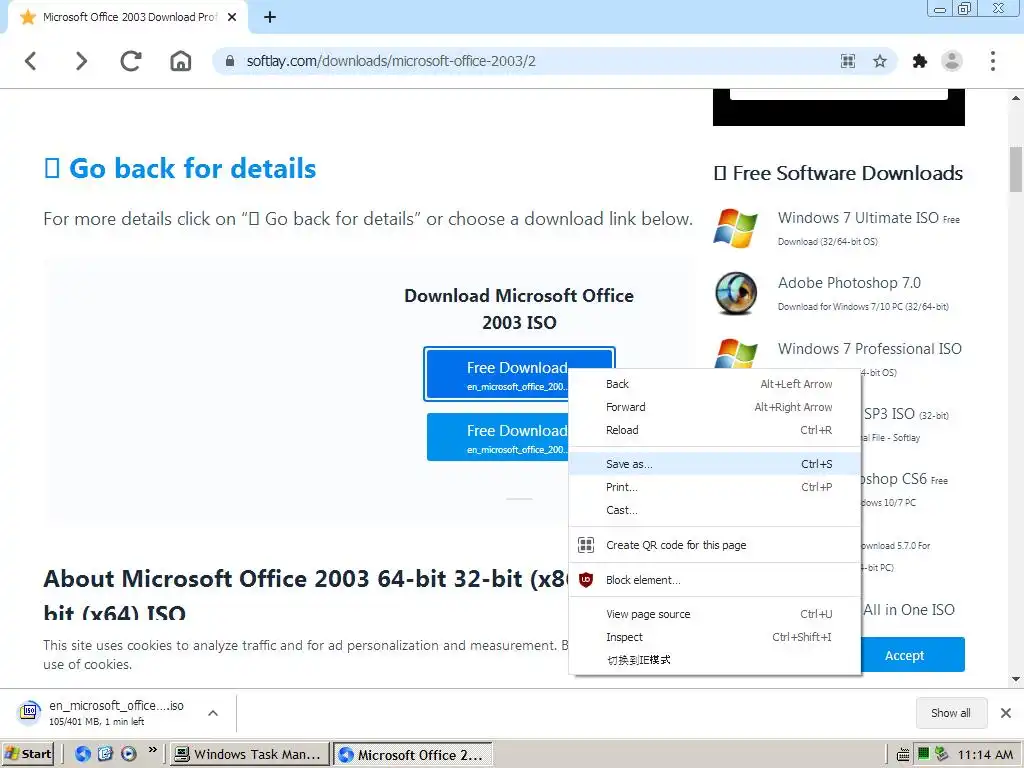This screenshot has height=768, width=1024.
Task: Click the keyboard tray icon
Action: tap(903, 755)
